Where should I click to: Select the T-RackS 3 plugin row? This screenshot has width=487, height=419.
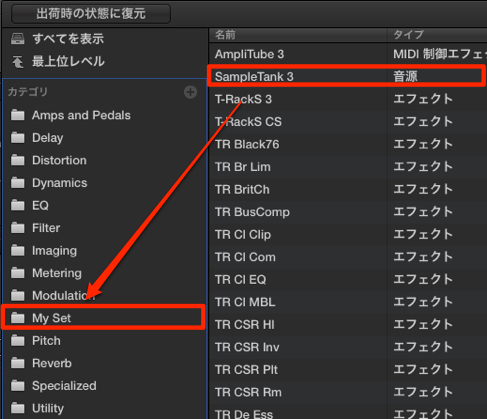348,99
